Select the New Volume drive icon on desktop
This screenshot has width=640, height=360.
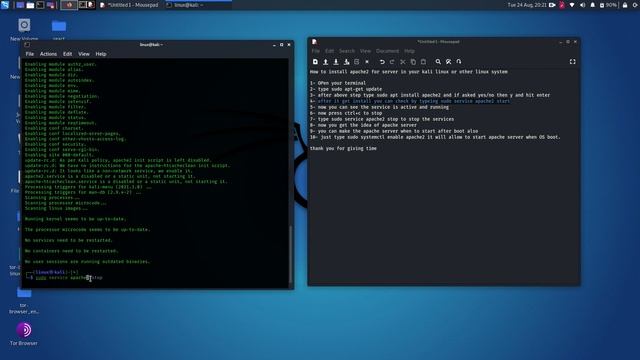click(24, 29)
